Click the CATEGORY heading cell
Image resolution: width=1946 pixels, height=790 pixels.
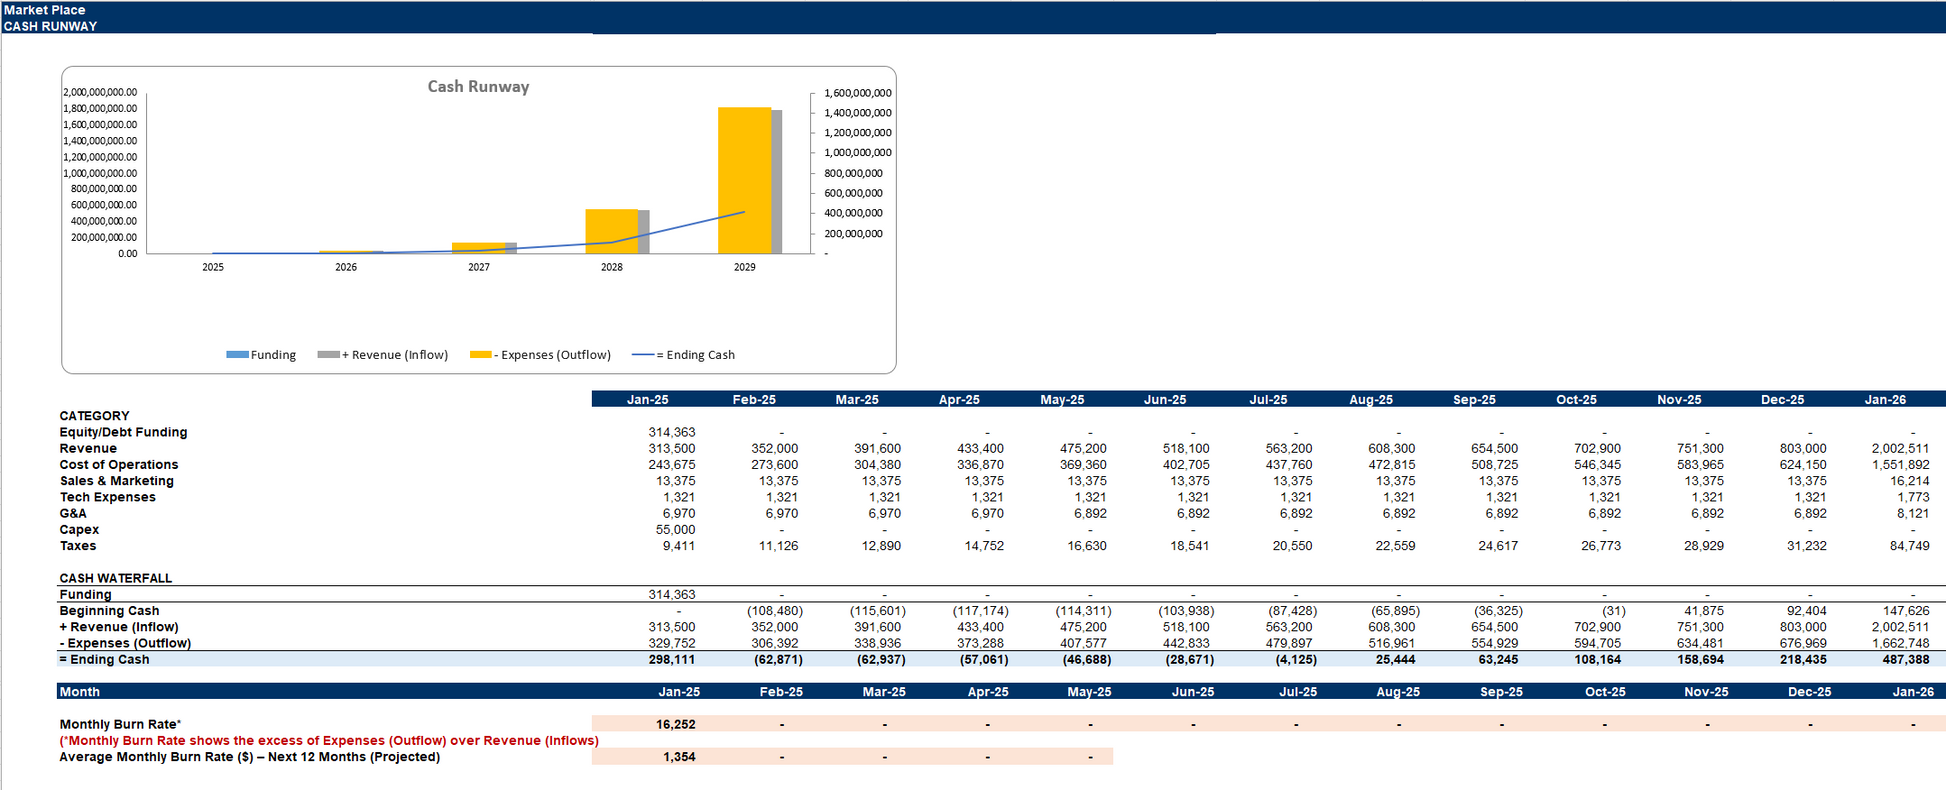pos(94,416)
